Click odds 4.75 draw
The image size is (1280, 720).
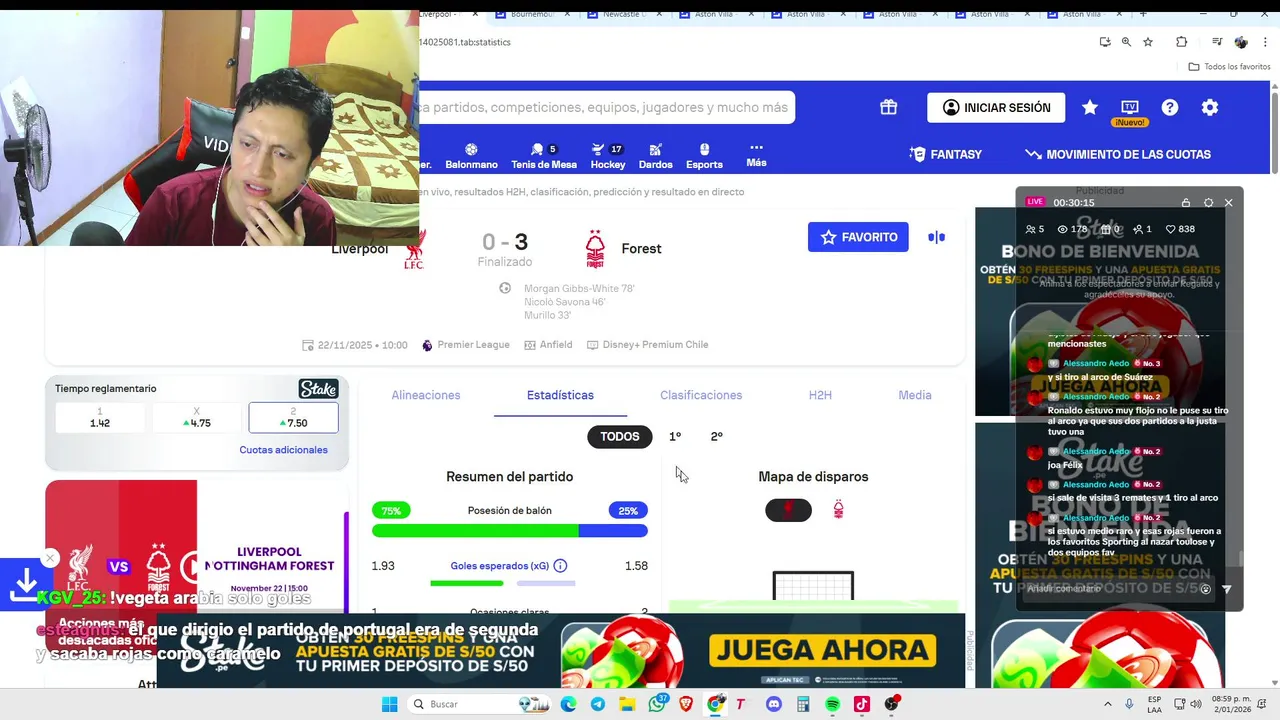point(196,418)
